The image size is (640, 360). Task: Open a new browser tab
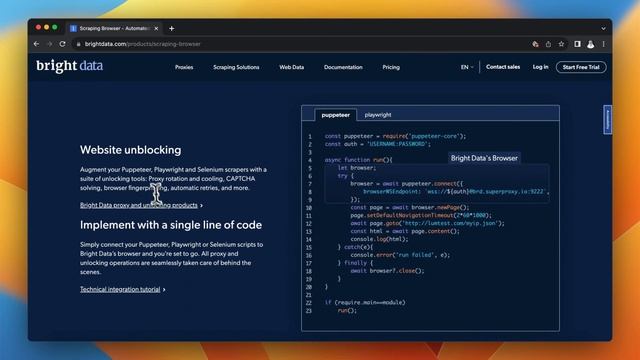171,29
